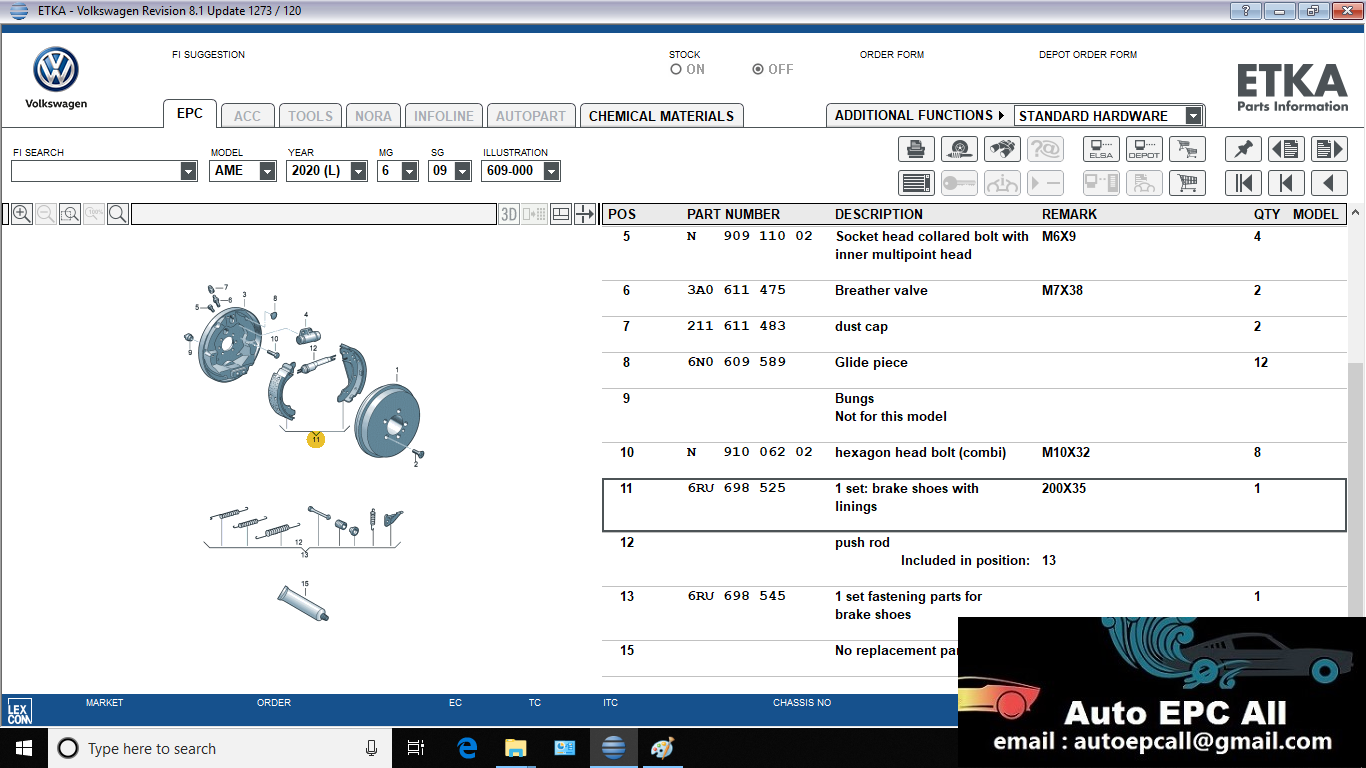Click the single-bar previous arrow icon

click(1286, 183)
